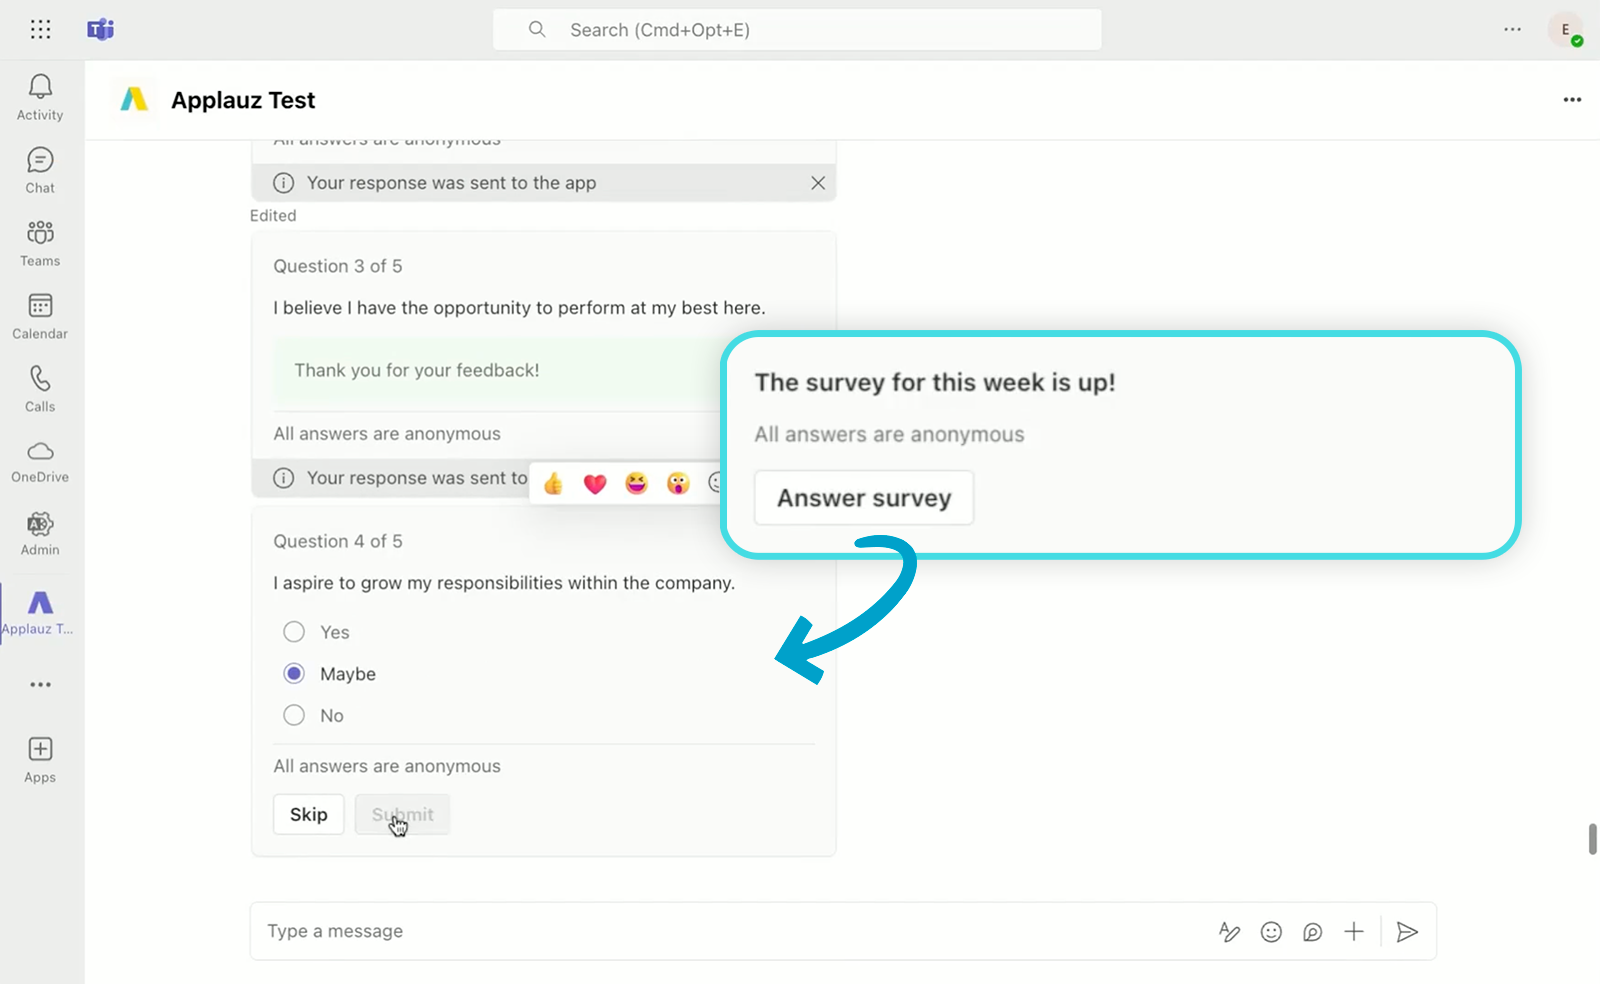The image size is (1600, 984).
Task: Open the emoji picker in compose box
Action: [x=1271, y=932]
